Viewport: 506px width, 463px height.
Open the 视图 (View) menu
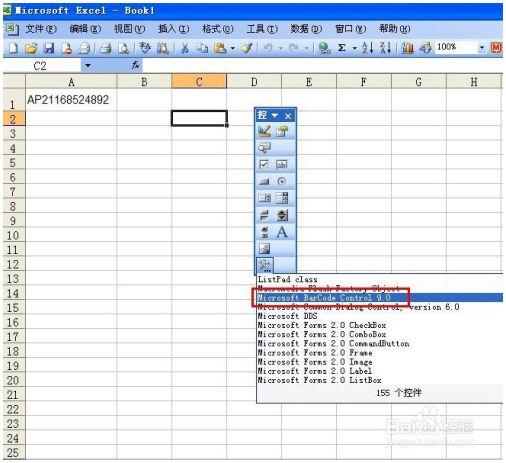click(x=129, y=29)
